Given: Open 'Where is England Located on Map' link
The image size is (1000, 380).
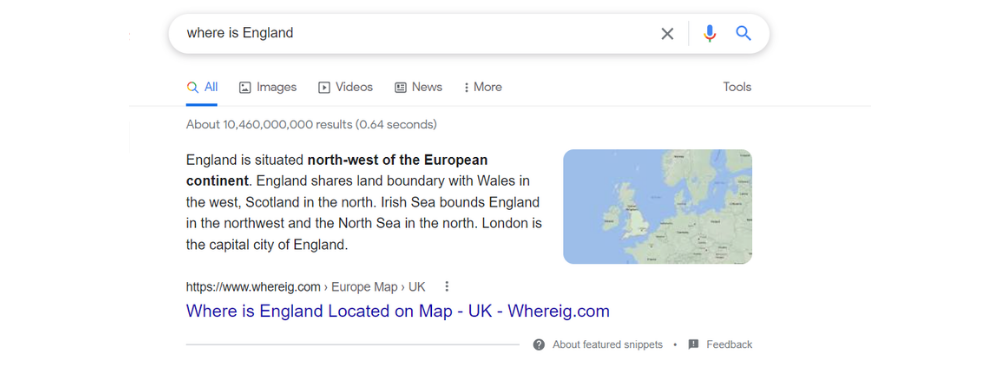Looking at the screenshot, I should (398, 311).
